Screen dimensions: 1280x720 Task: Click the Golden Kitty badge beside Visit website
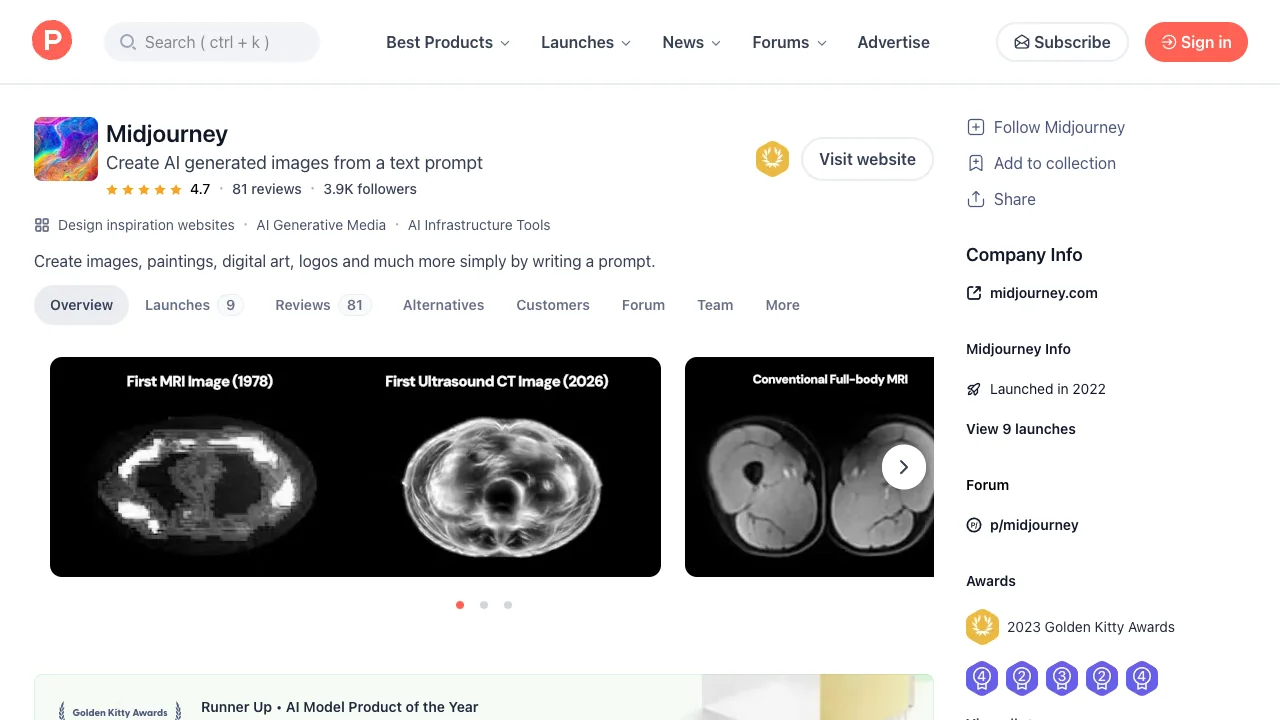tap(772, 159)
